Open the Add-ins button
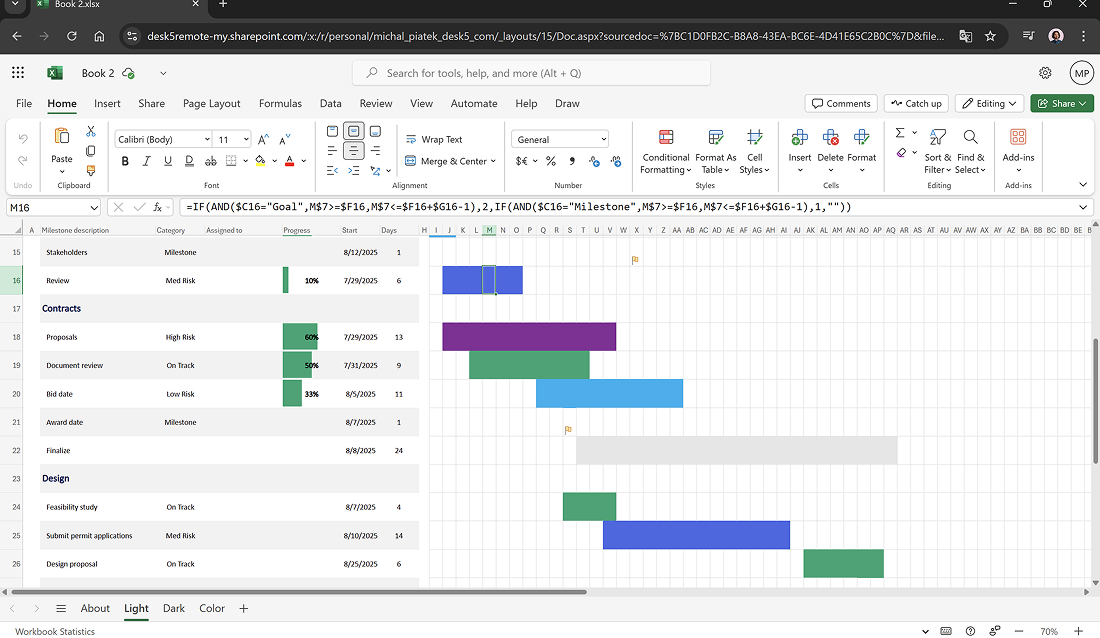The width and height of the screenshot is (1100, 638). pos(1018,149)
